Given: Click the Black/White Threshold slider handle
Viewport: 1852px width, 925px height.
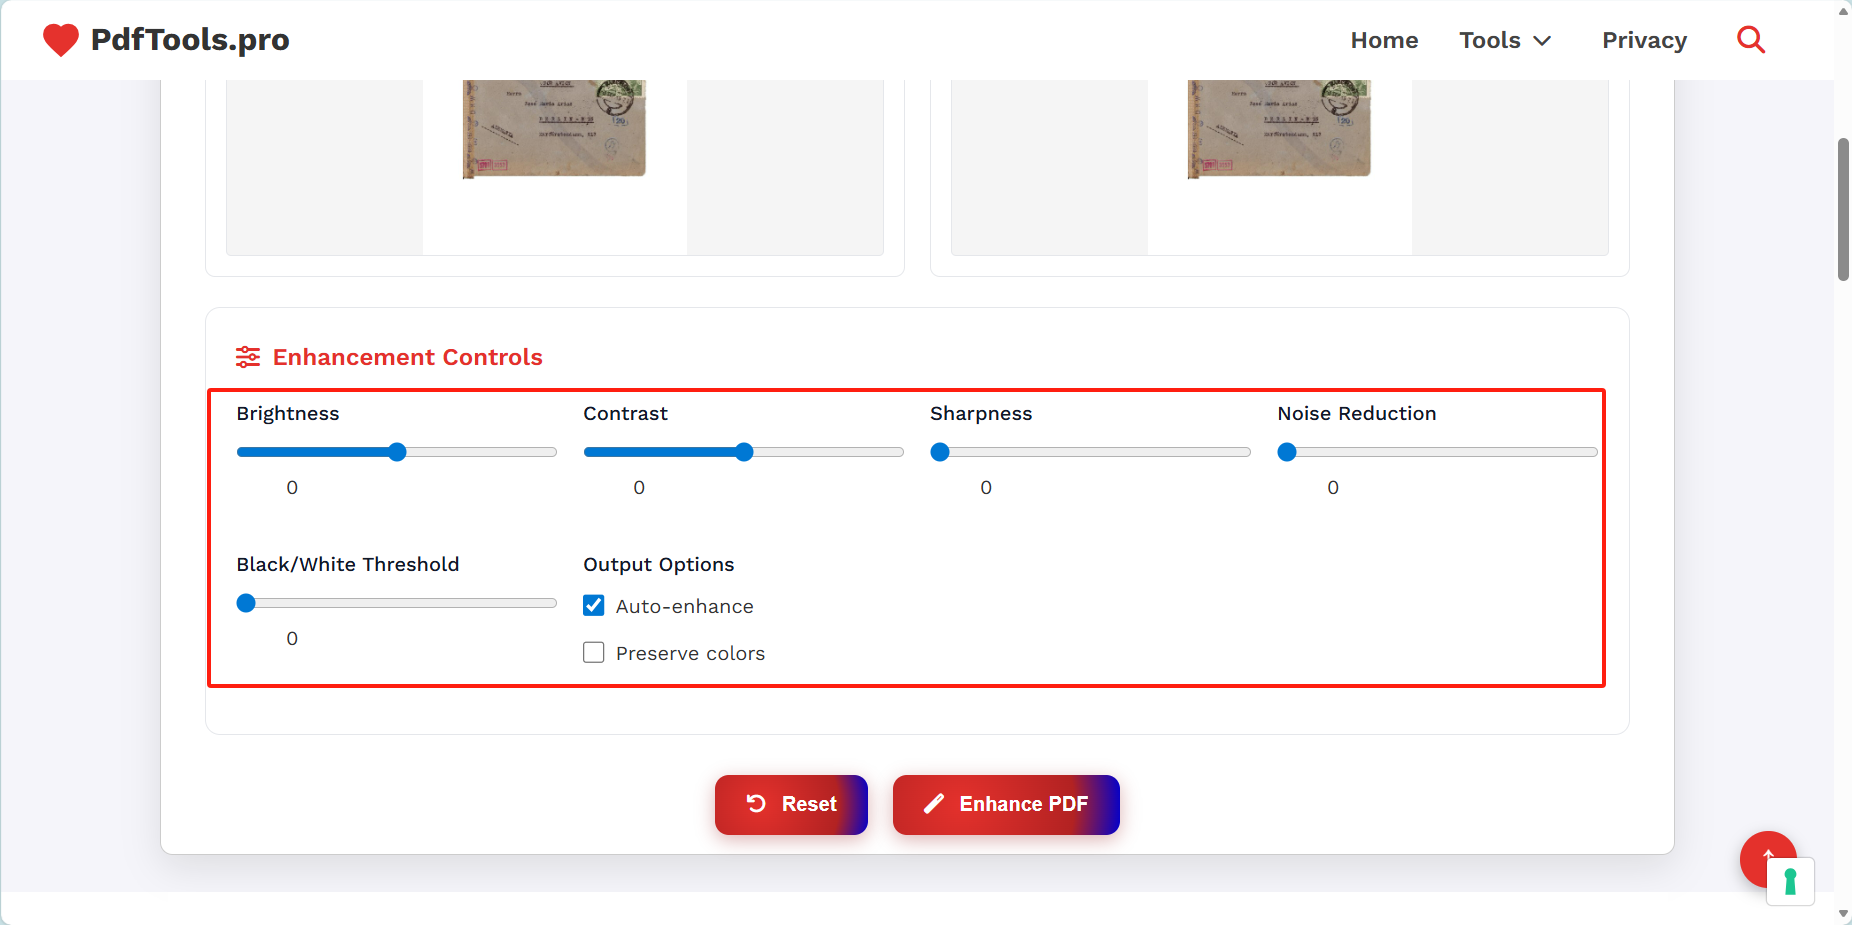Looking at the screenshot, I should pos(246,603).
